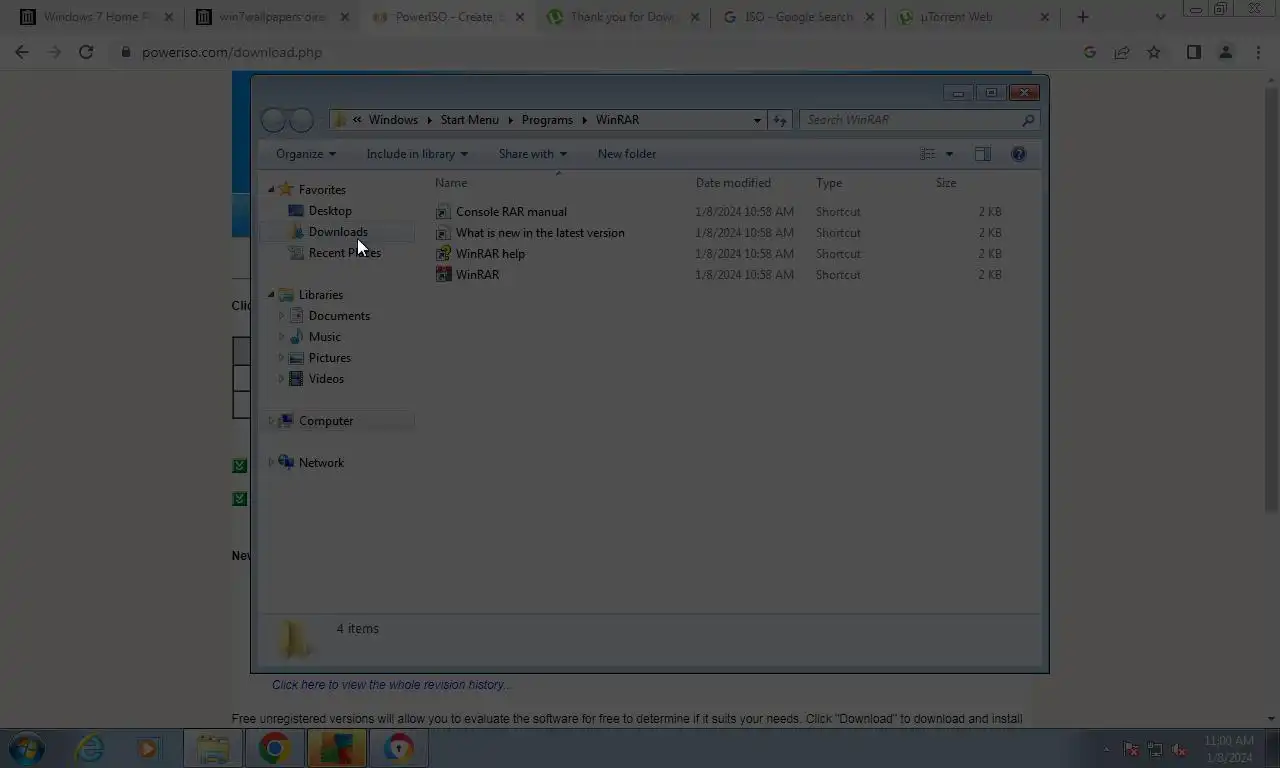Image resolution: width=1280 pixels, height=768 pixels.
Task: Click the Chrome icon in the taskbar
Action: point(274,748)
